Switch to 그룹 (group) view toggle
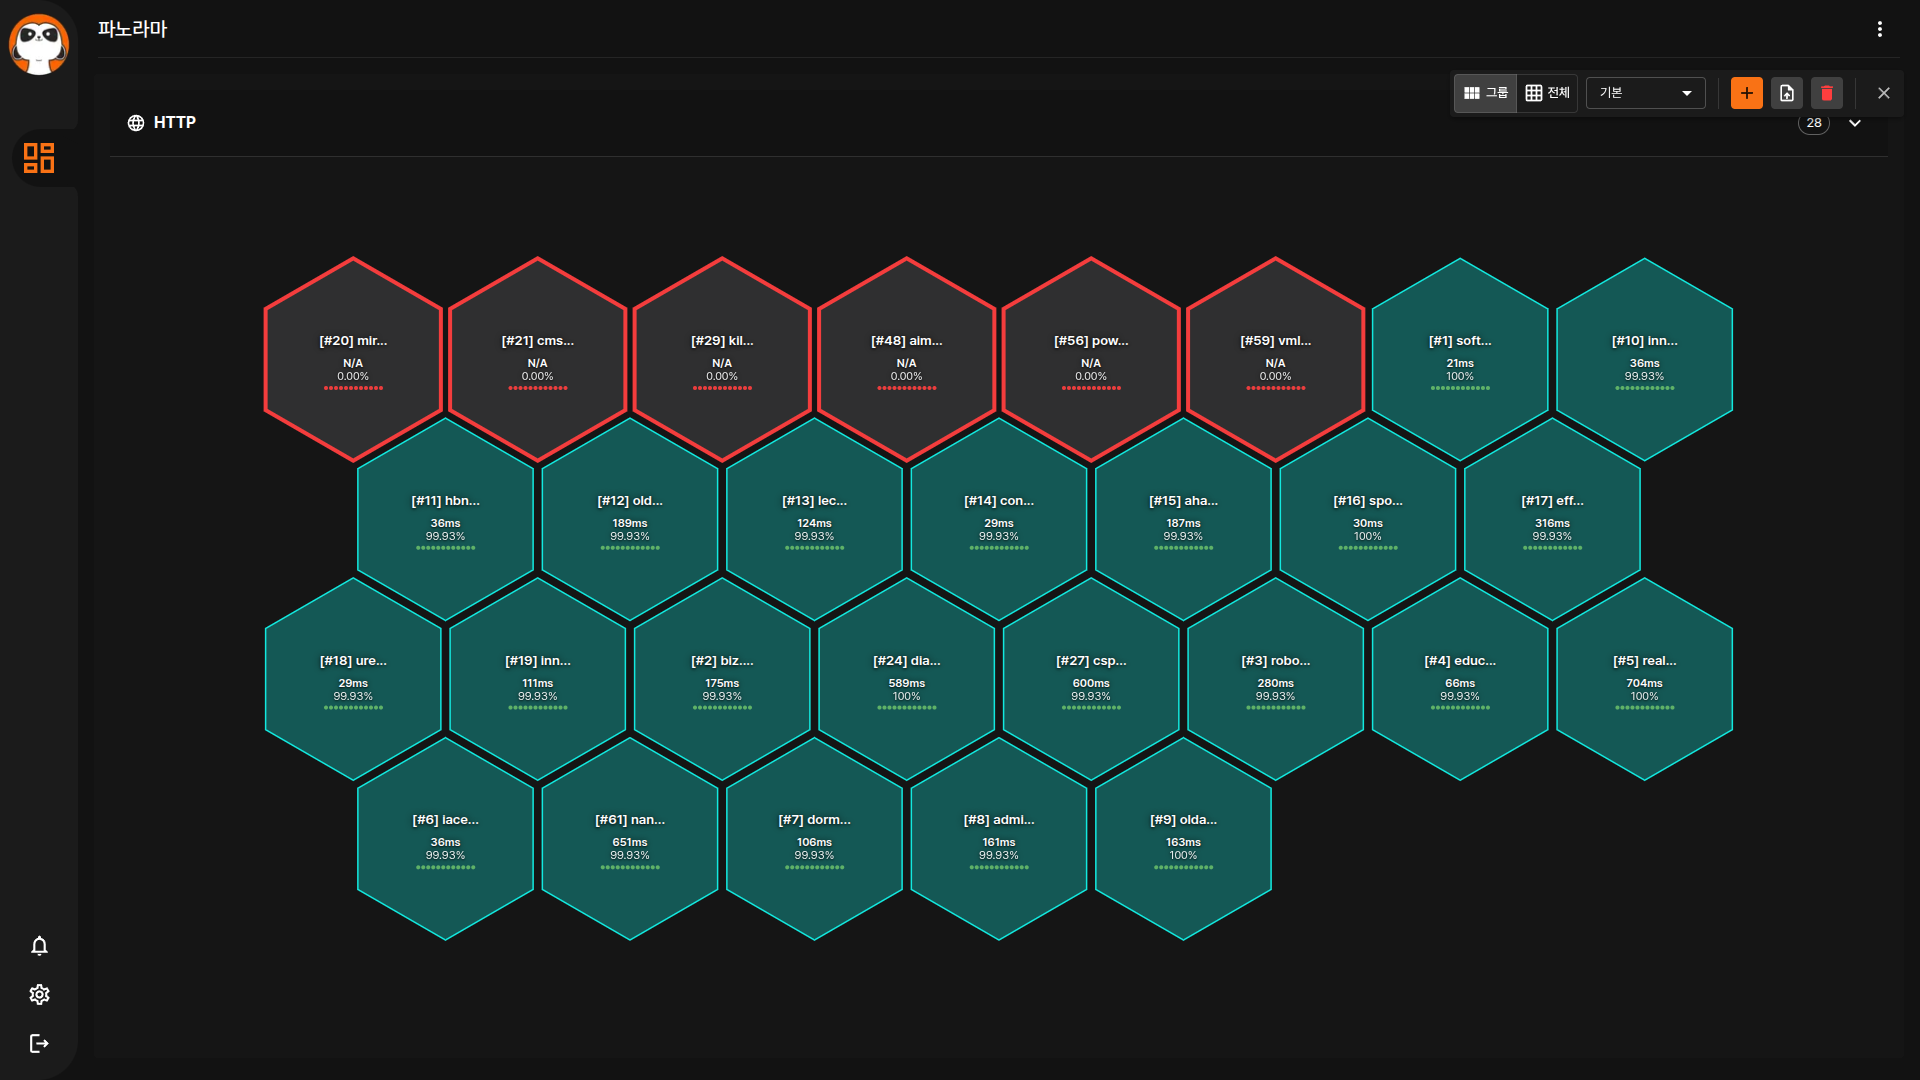Image resolution: width=1920 pixels, height=1080 pixels. coord(1485,93)
